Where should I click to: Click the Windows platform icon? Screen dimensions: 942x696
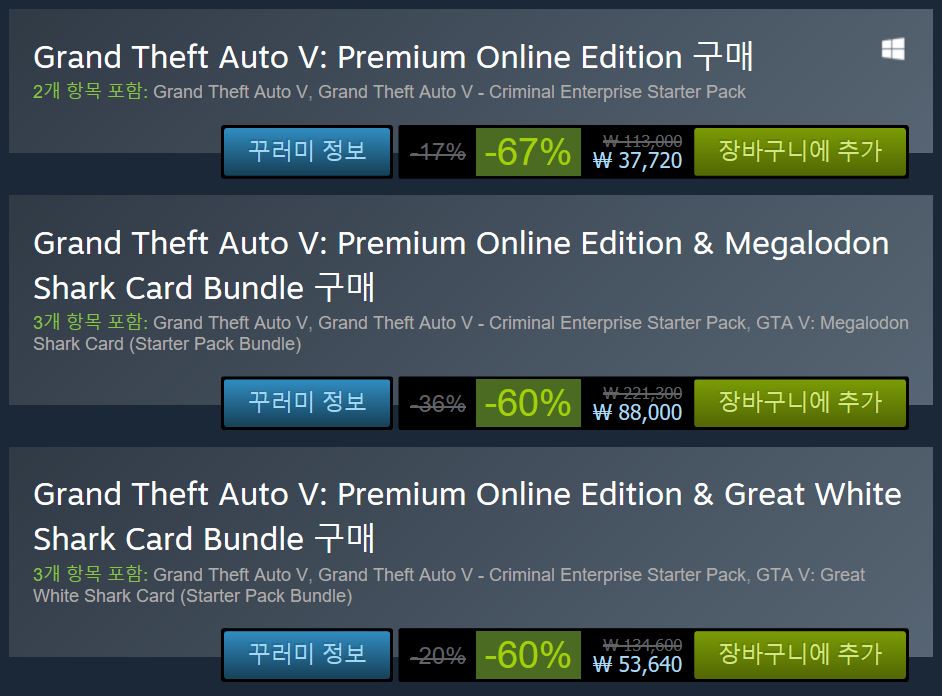pyautogui.click(x=893, y=49)
